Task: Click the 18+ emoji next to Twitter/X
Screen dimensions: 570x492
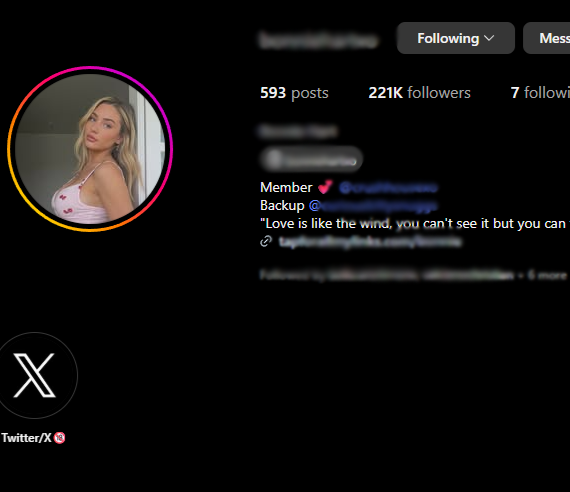Action: click(x=60, y=438)
